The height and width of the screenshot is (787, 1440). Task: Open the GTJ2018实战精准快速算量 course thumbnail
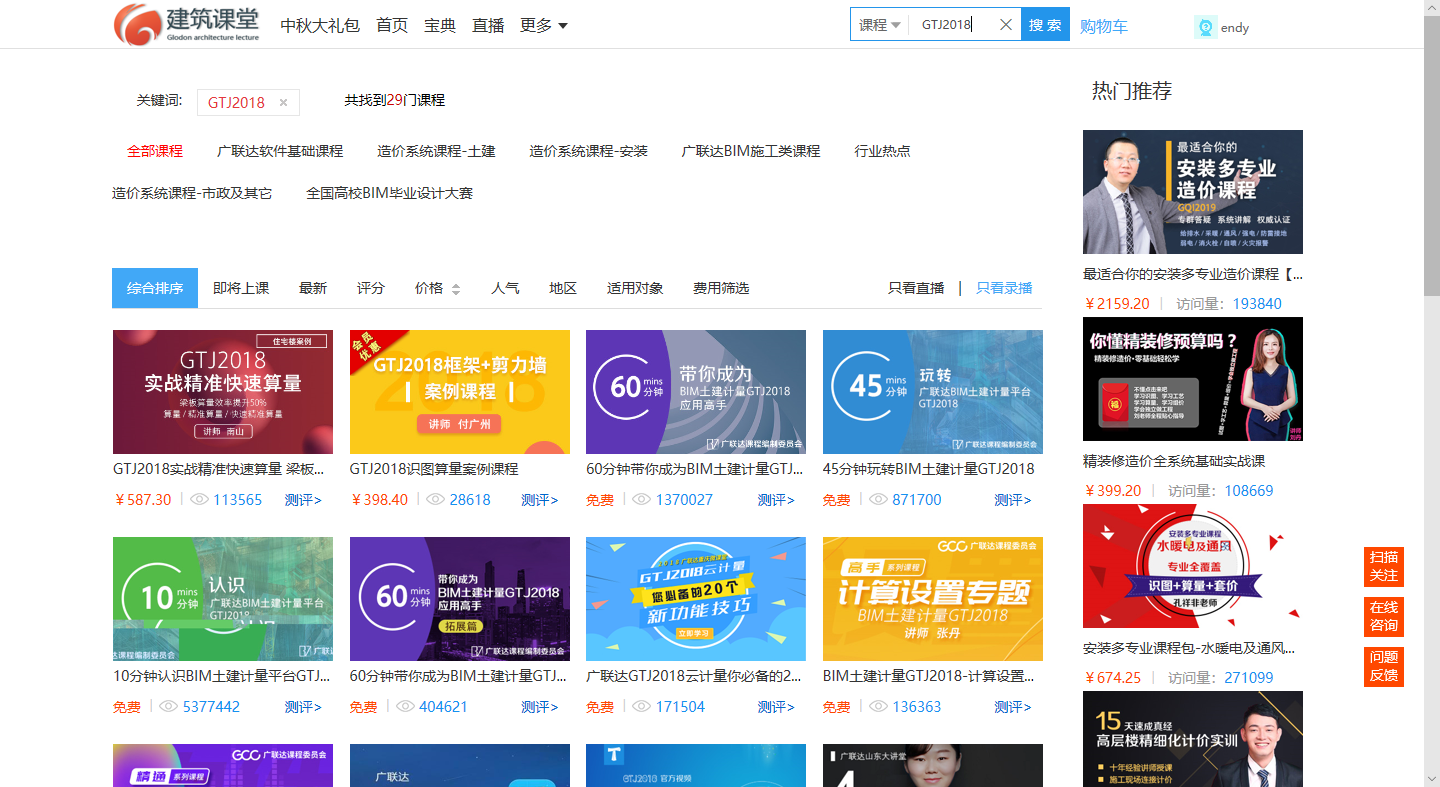pyautogui.click(x=223, y=392)
